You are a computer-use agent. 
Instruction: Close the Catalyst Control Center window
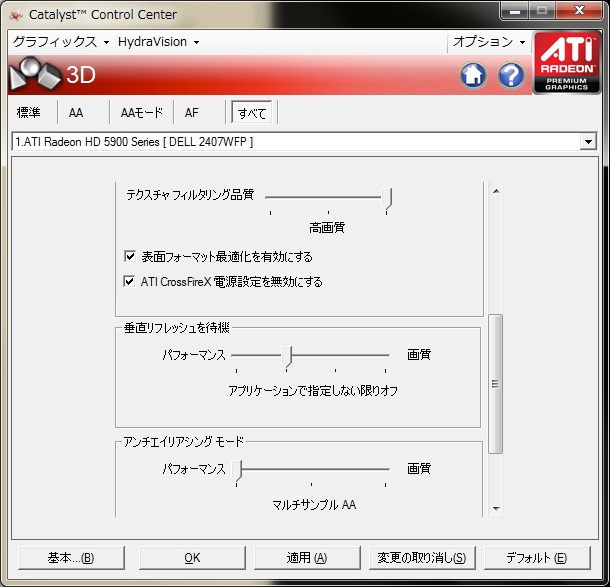coord(580,11)
